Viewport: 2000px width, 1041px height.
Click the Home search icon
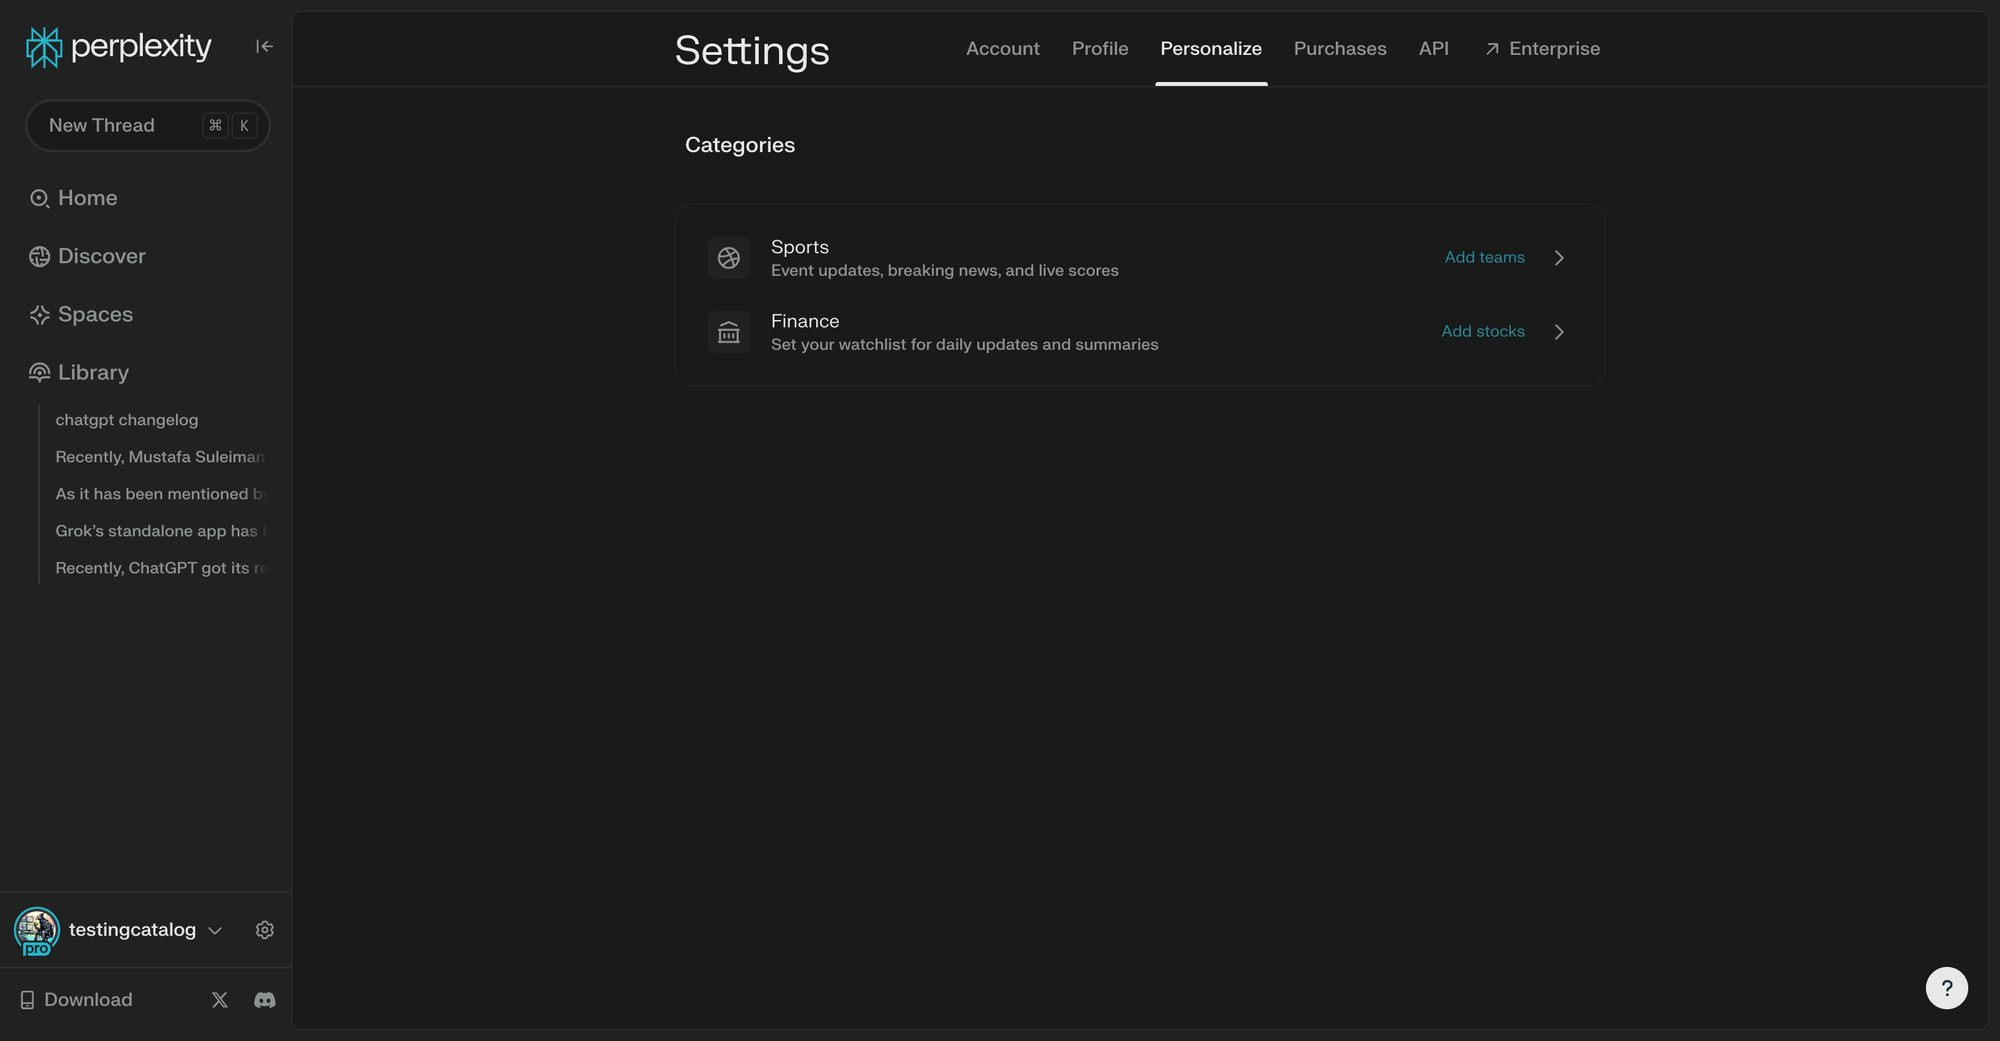(x=39, y=198)
